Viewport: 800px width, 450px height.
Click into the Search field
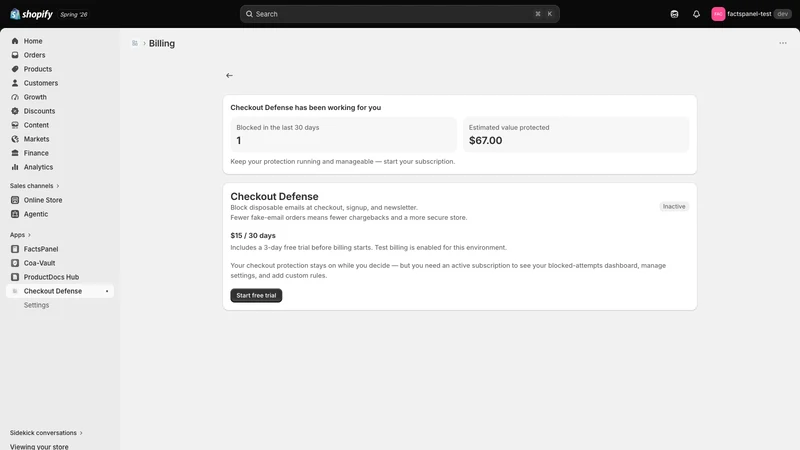click(x=399, y=14)
